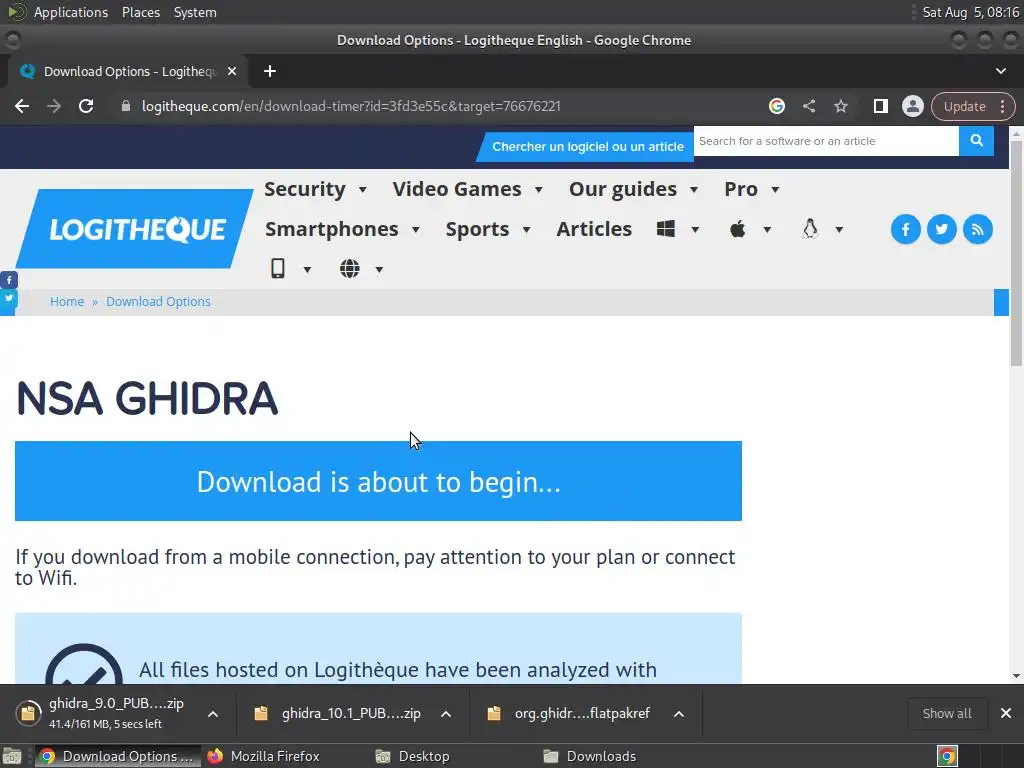Click the address bar URL
Screen dimensions: 1024x768
(351, 106)
